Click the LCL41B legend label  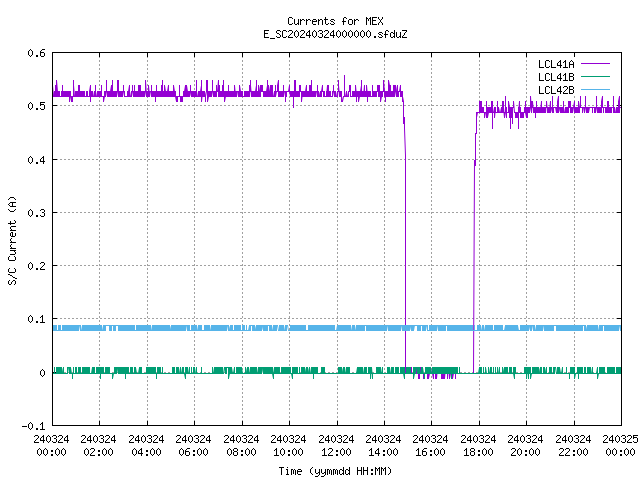point(556,77)
